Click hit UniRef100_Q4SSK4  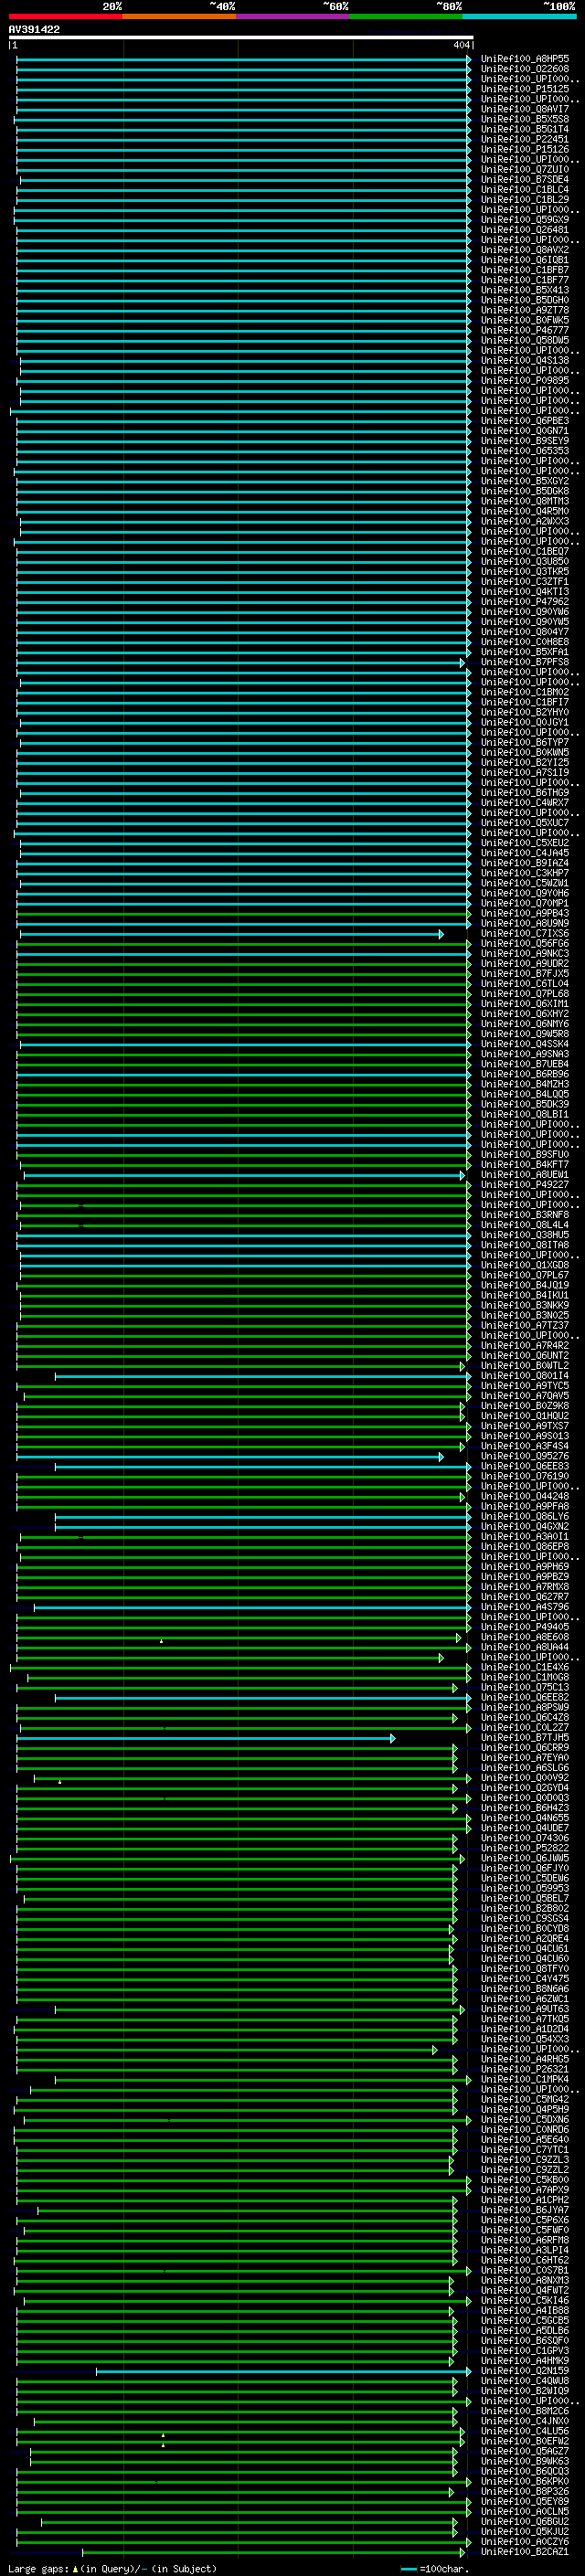point(525,1044)
